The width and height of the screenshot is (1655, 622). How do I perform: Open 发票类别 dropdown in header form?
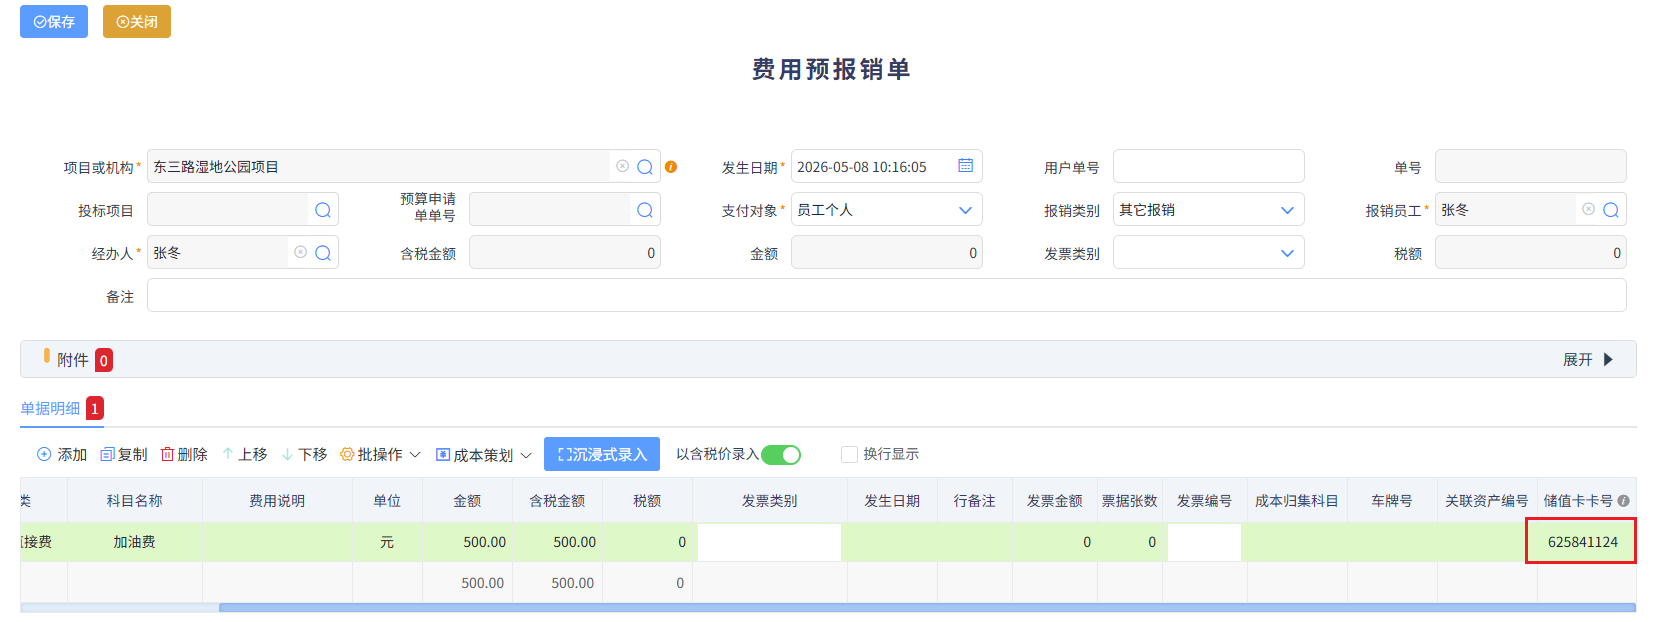coord(1287,253)
